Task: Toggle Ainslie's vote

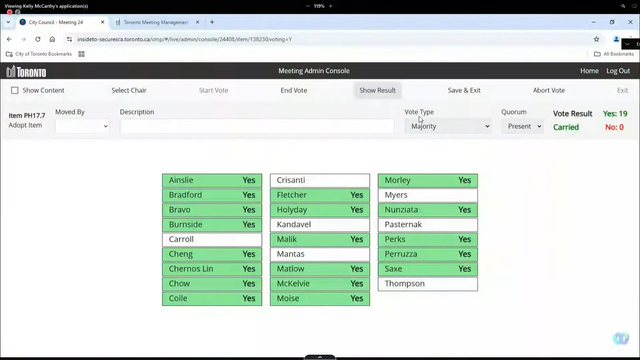Action: coord(212,180)
